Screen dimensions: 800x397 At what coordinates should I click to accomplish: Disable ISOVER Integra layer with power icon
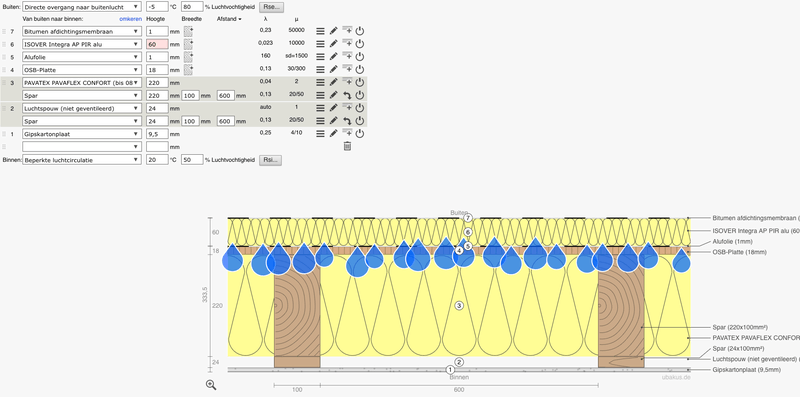(x=360, y=44)
